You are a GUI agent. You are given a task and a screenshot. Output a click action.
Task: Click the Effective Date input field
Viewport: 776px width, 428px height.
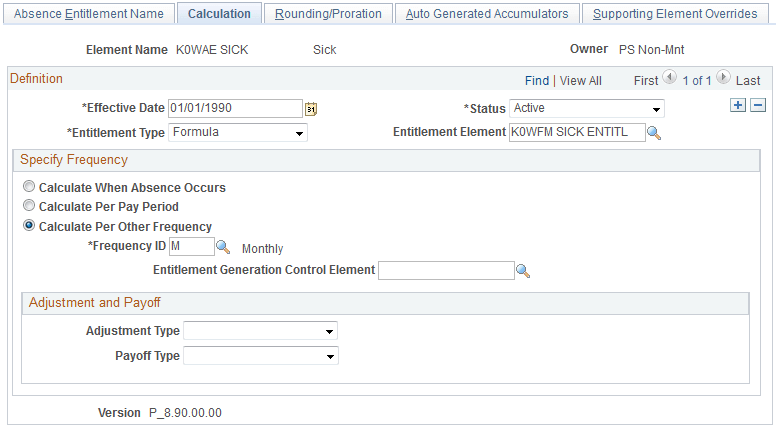[235, 108]
